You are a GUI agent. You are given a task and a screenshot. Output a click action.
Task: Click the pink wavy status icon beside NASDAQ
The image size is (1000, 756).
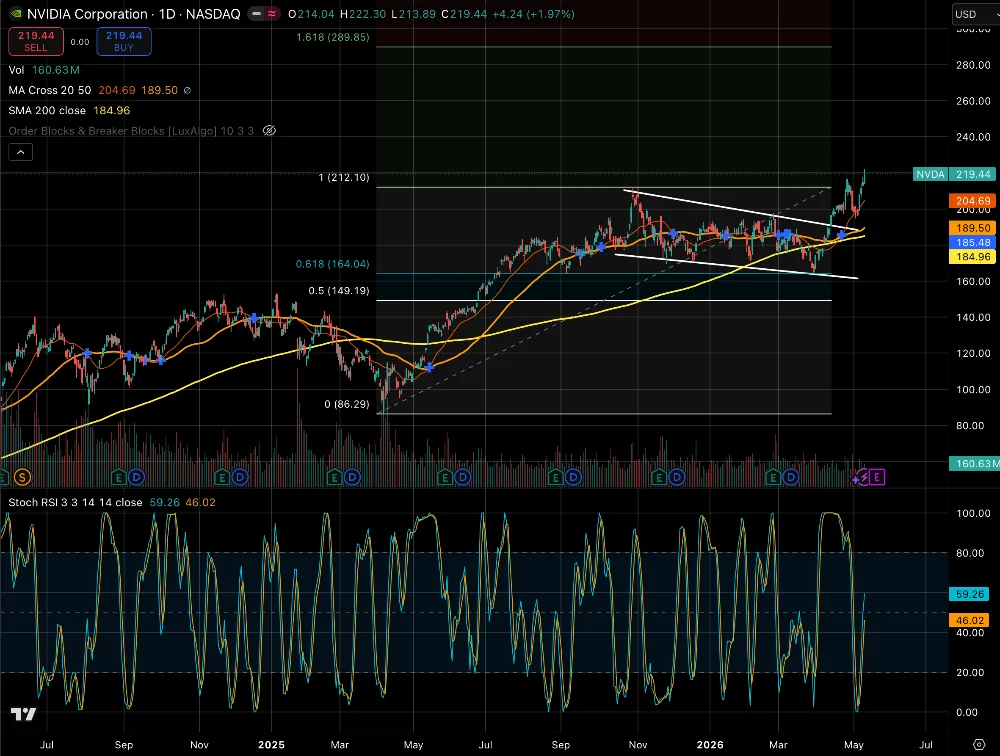(x=272, y=13)
